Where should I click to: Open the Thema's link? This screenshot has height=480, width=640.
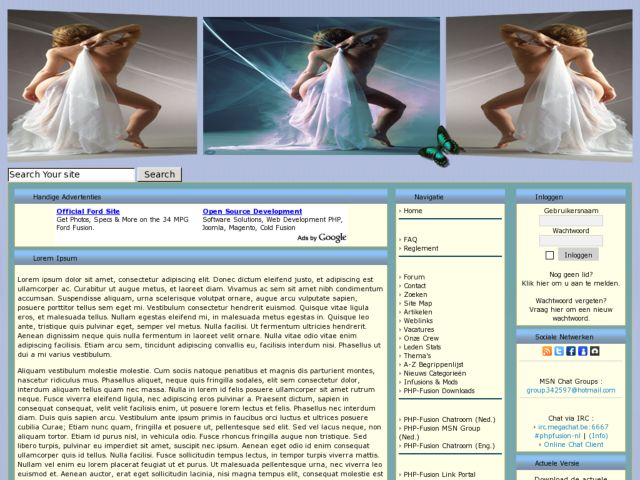(417, 356)
